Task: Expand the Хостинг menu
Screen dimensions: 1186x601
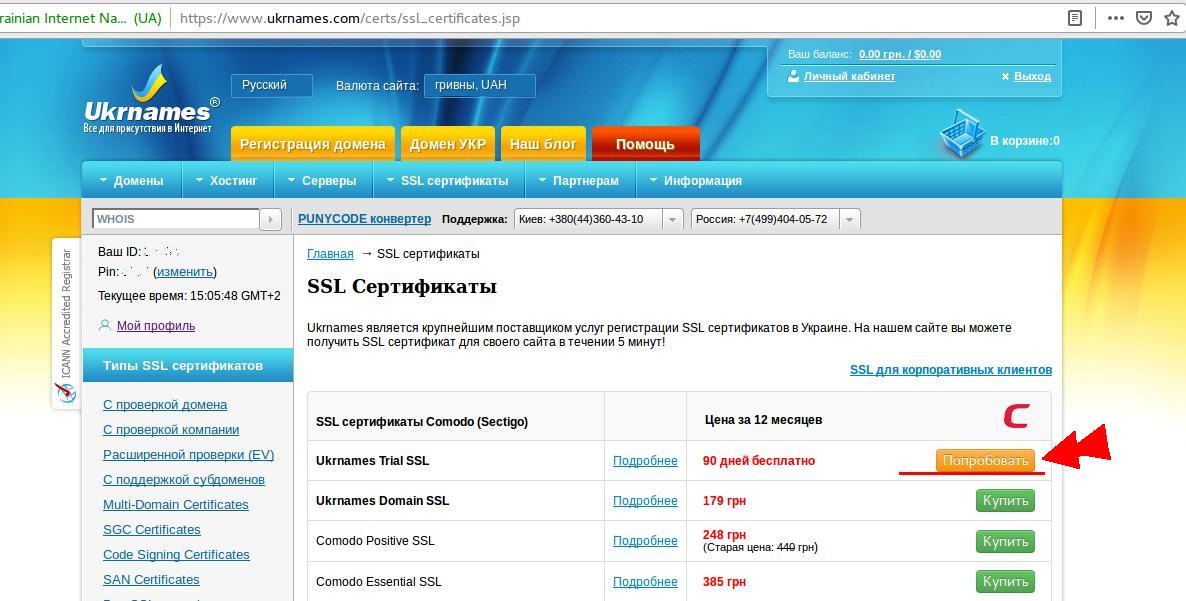Action: (226, 181)
